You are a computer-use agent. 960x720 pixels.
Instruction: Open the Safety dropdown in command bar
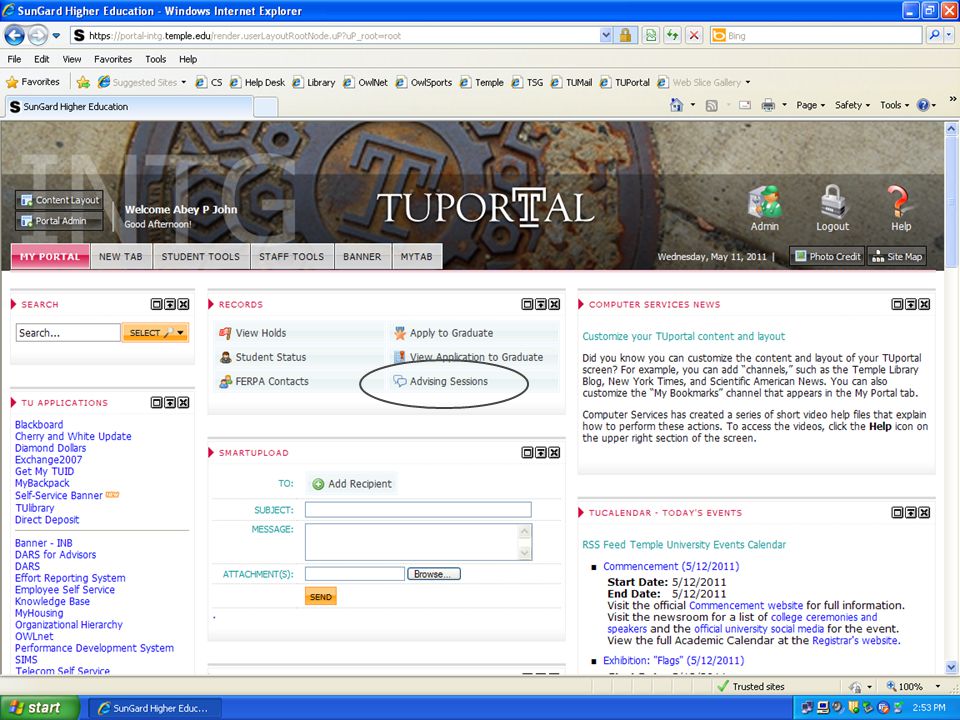852,105
